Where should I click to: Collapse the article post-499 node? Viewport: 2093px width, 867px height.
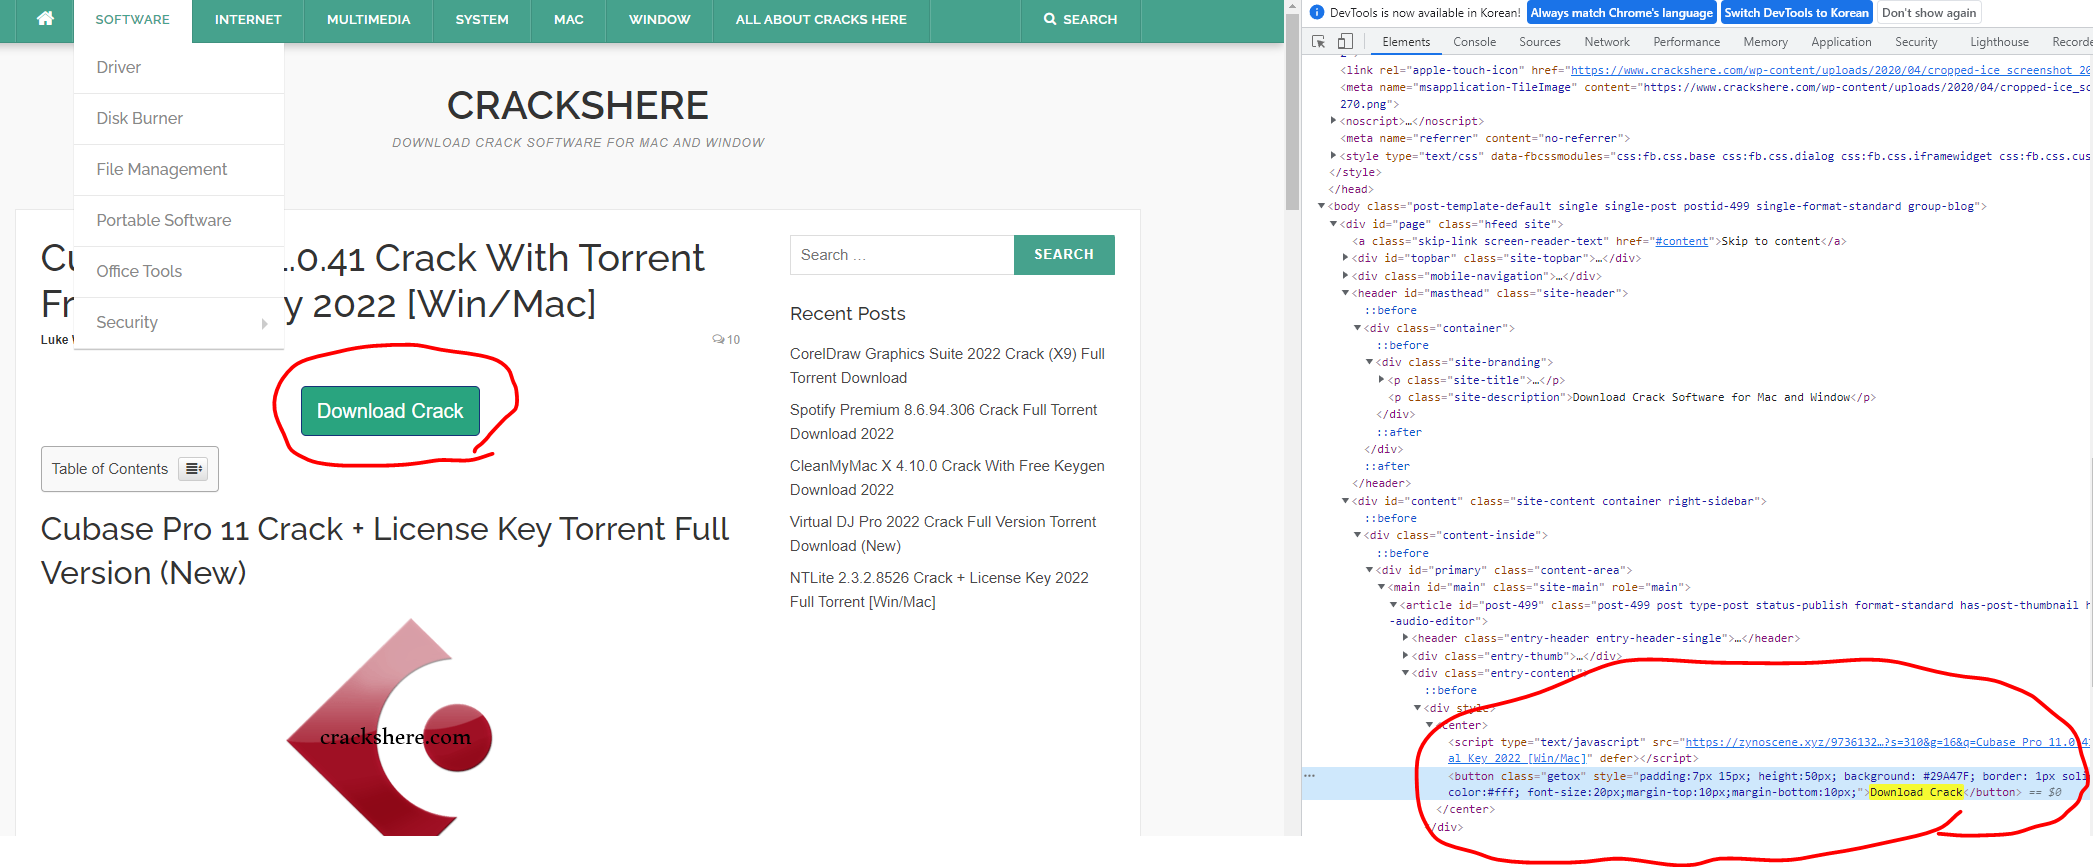click(1393, 605)
